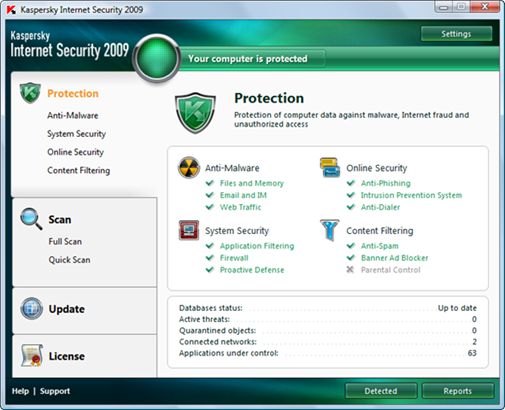The image size is (505, 410).
Task: Toggle the Email and IM checkmark
Action: click(x=210, y=195)
